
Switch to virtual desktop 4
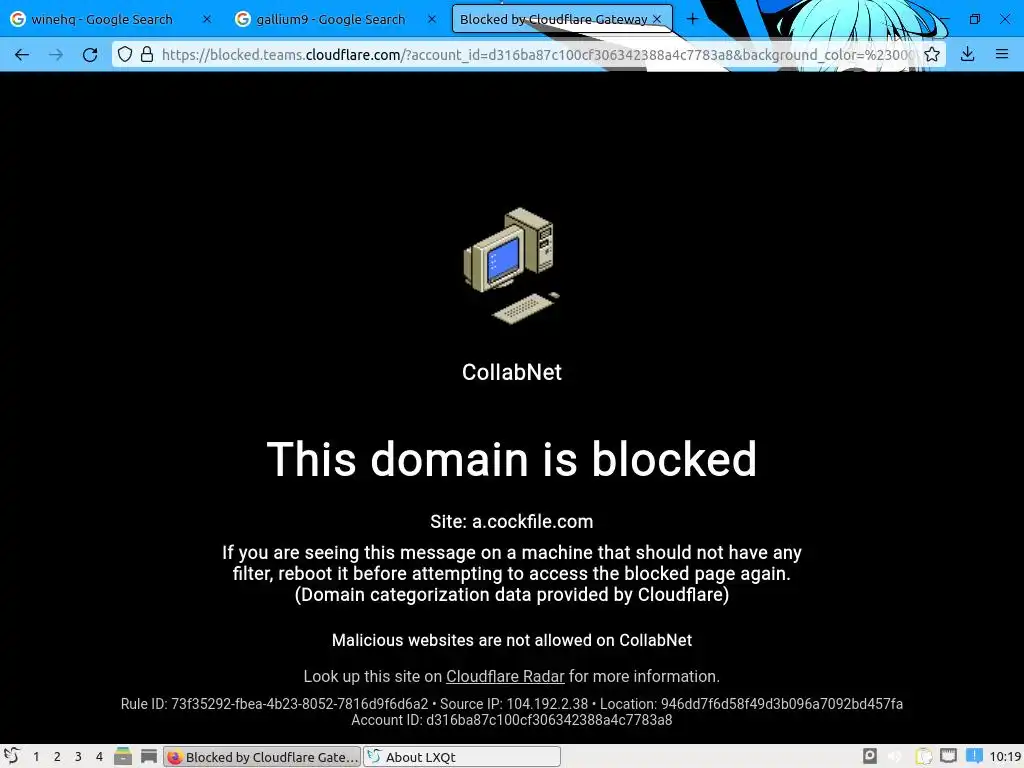click(99, 757)
